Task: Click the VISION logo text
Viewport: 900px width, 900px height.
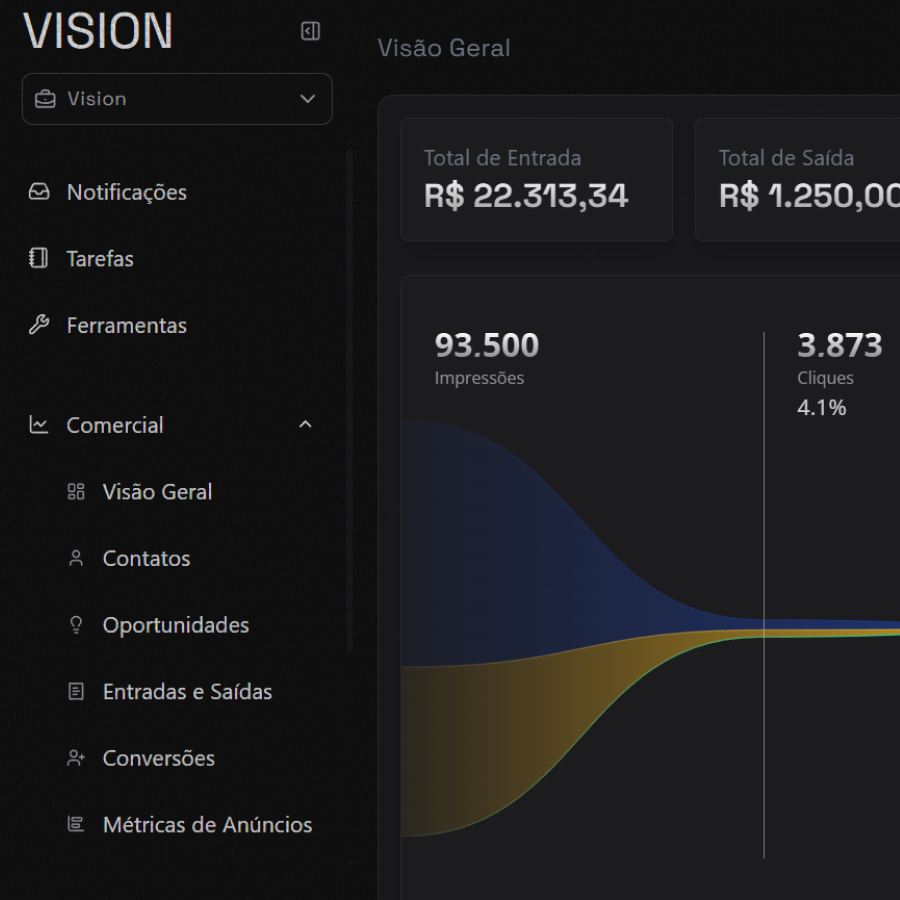Action: pyautogui.click(x=98, y=30)
